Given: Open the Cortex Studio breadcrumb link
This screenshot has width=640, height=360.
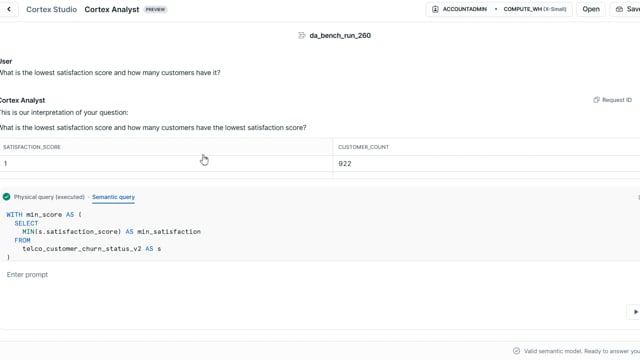Looking at the screenshot, I should 51,9.
